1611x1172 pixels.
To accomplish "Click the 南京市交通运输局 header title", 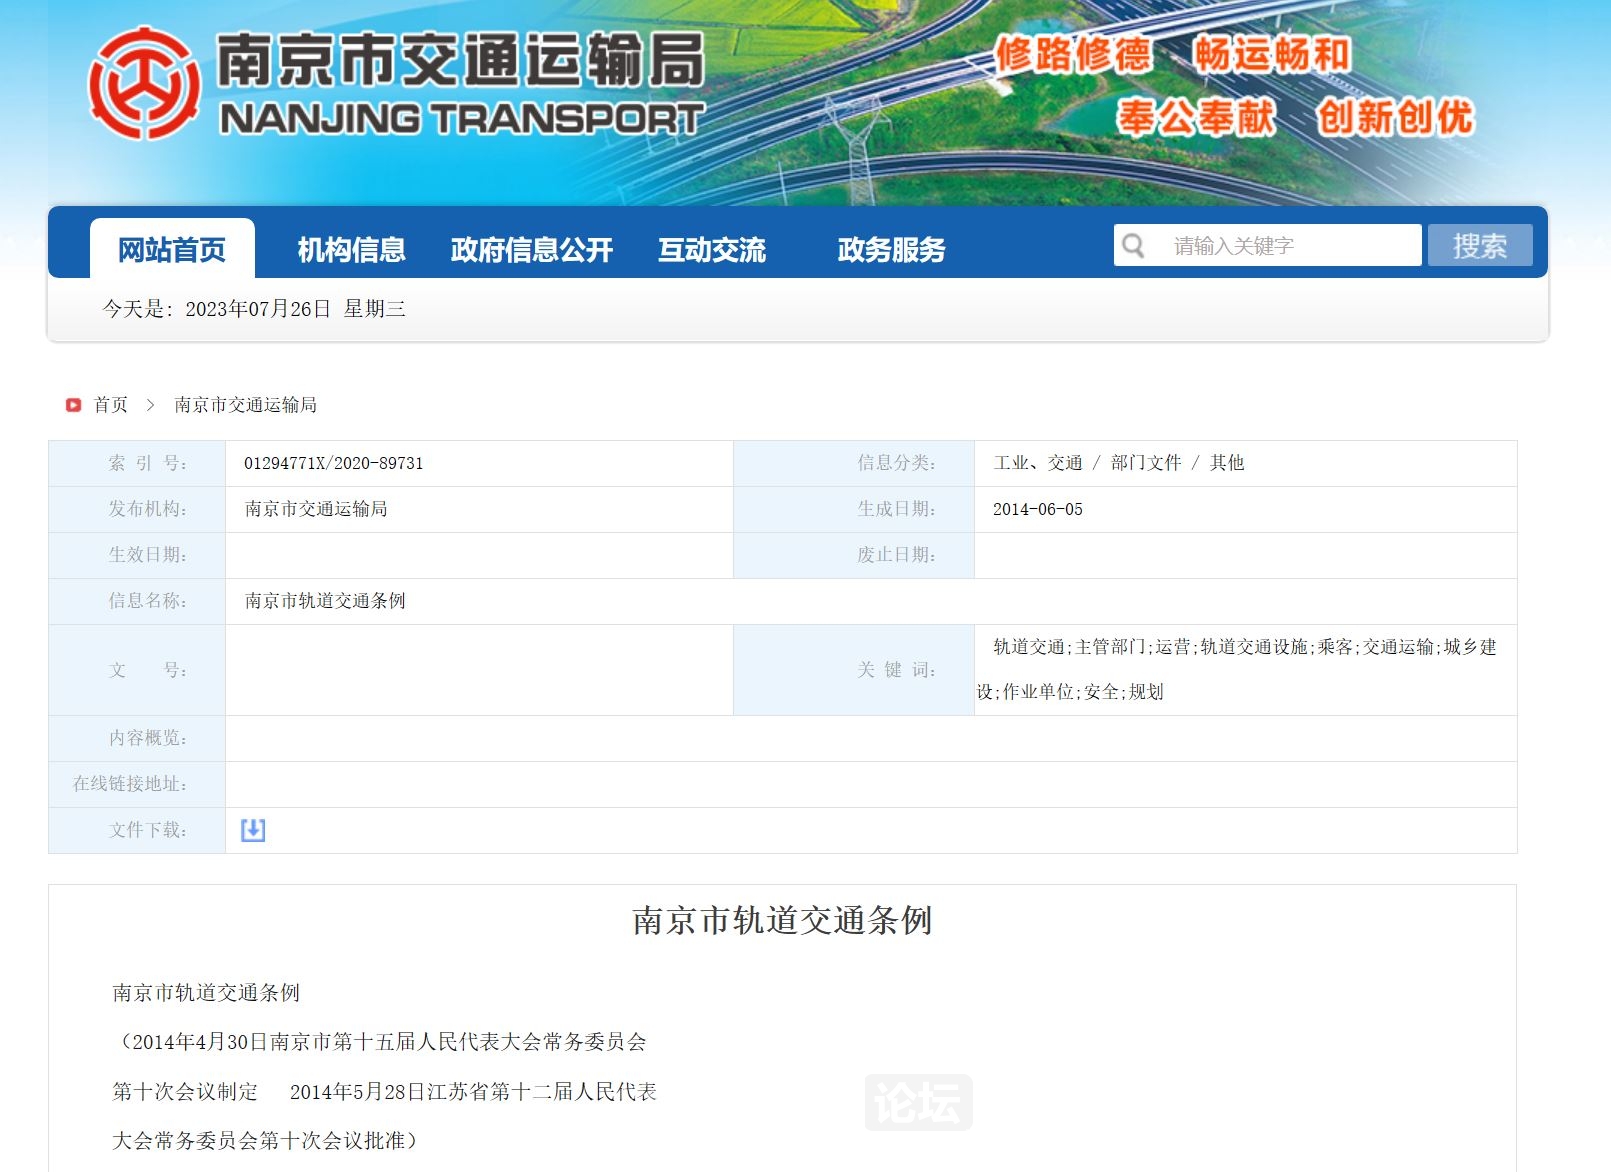I will pyautogui.click(x=460, y=60).
